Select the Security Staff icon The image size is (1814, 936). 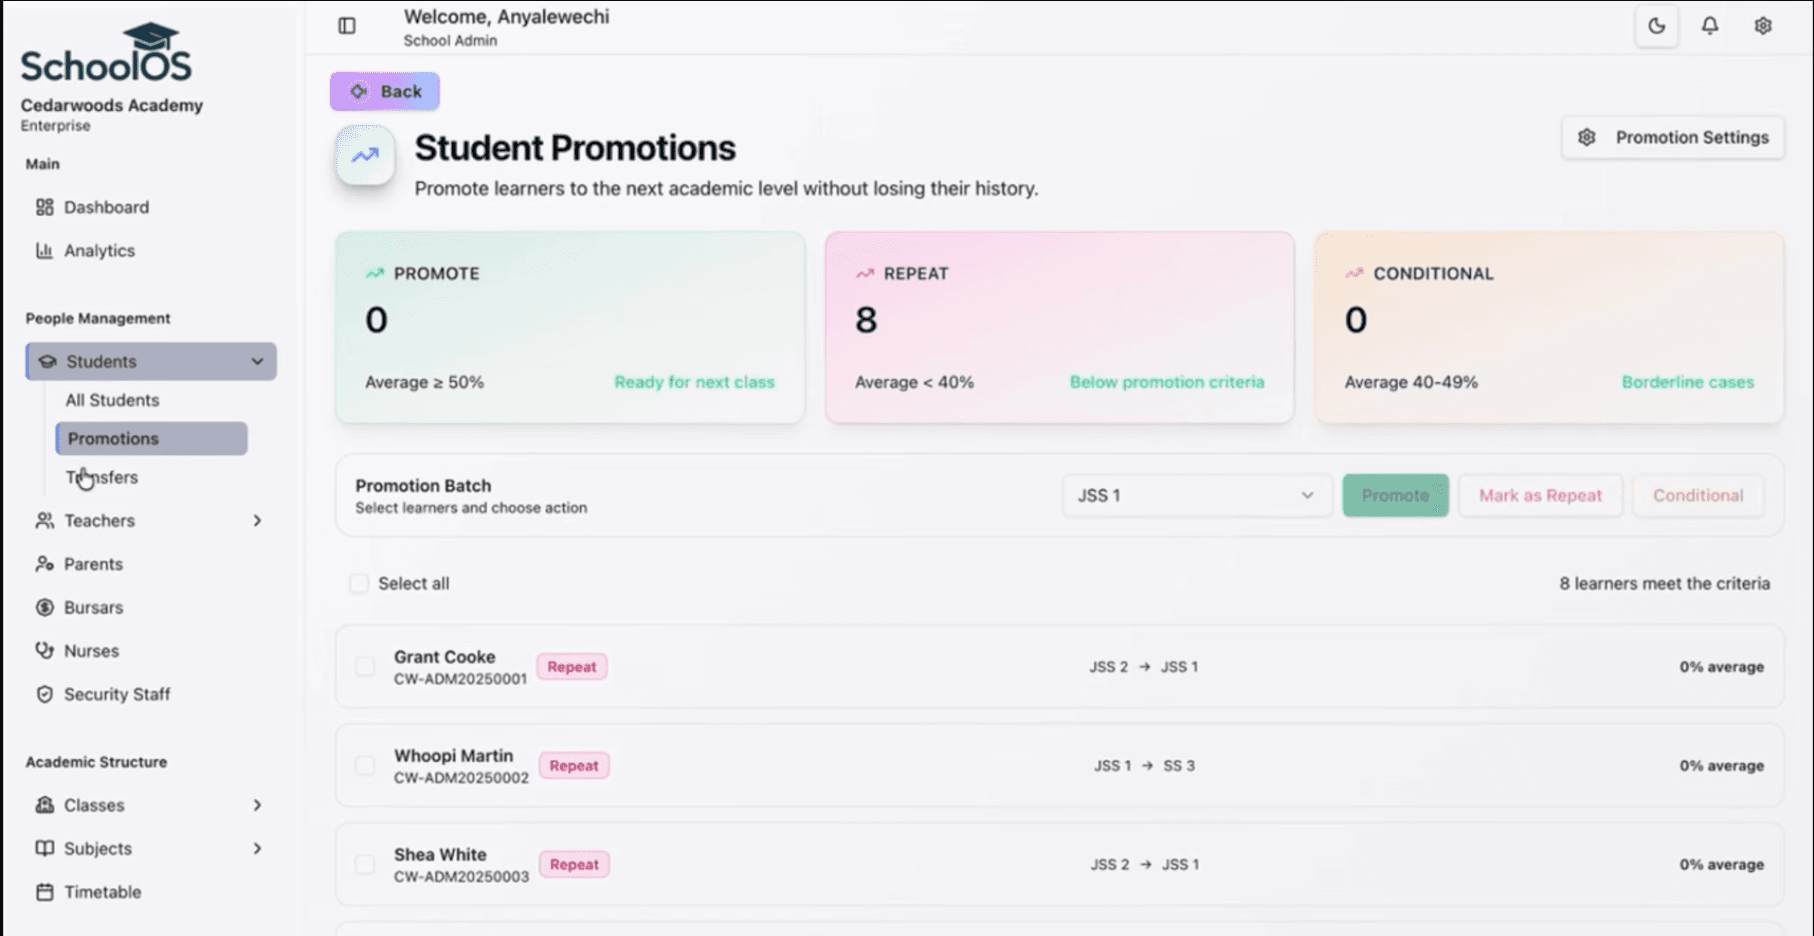[44, 694]
